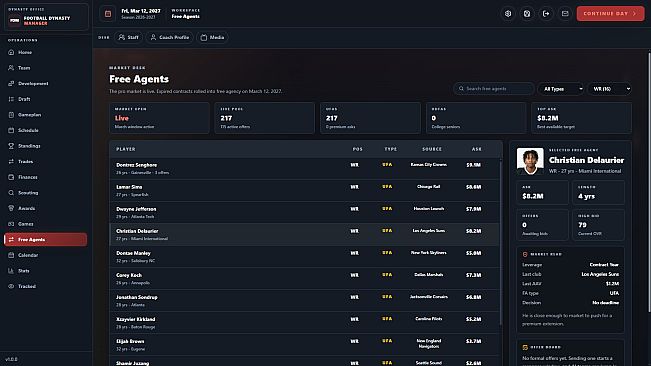This screenshot has height=366, width=651.
Task: Sort table by Type column header
Action: (x=391, y=149)
